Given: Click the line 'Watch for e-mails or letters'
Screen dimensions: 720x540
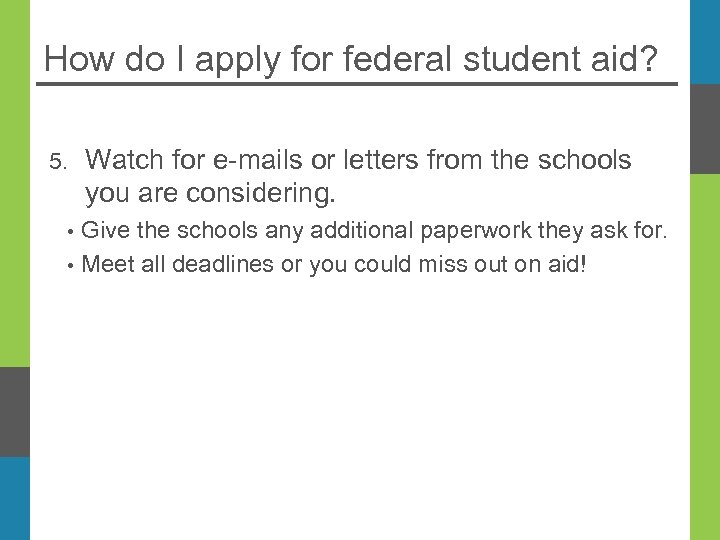Looking at the screenshot, I should pyautogui.click(x=358, y=160).
